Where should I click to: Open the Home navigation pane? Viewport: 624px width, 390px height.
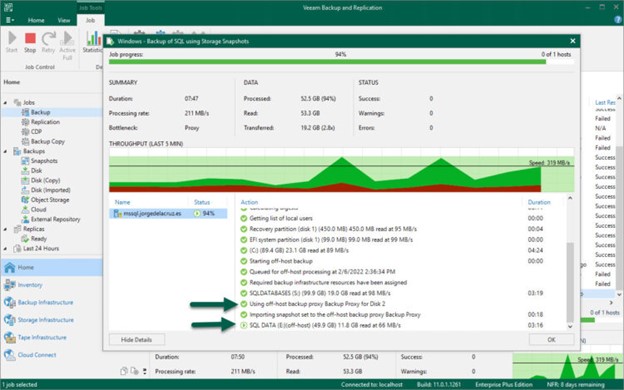coord(51,267)
